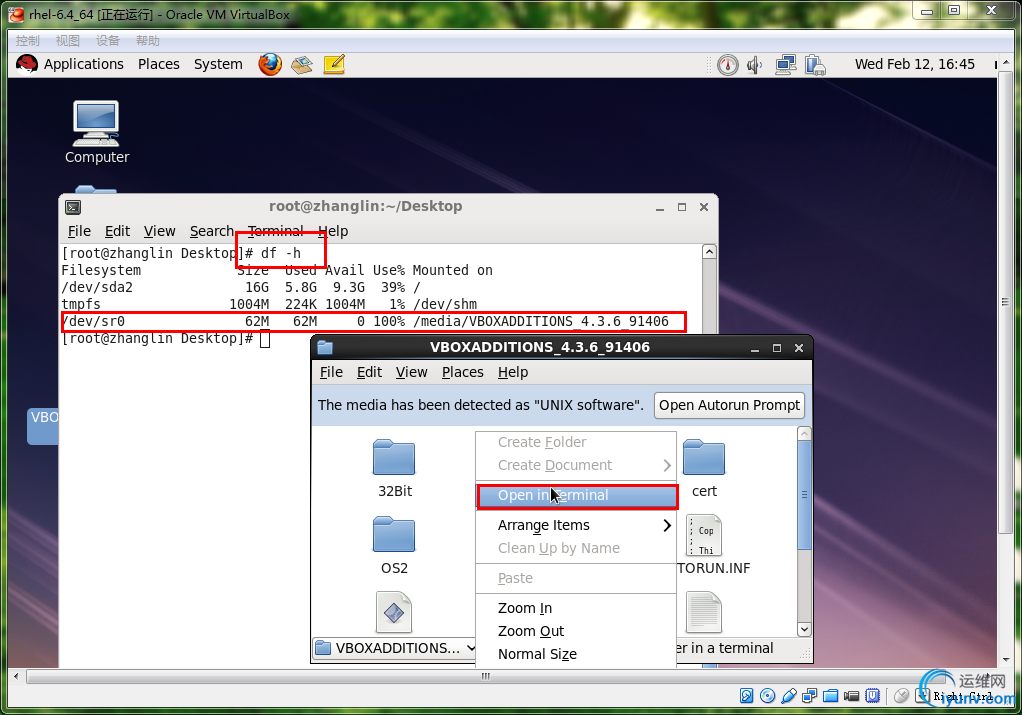Click the software update indicator icon
This screenshot has width=1022, height=715.
click(727, 65)
